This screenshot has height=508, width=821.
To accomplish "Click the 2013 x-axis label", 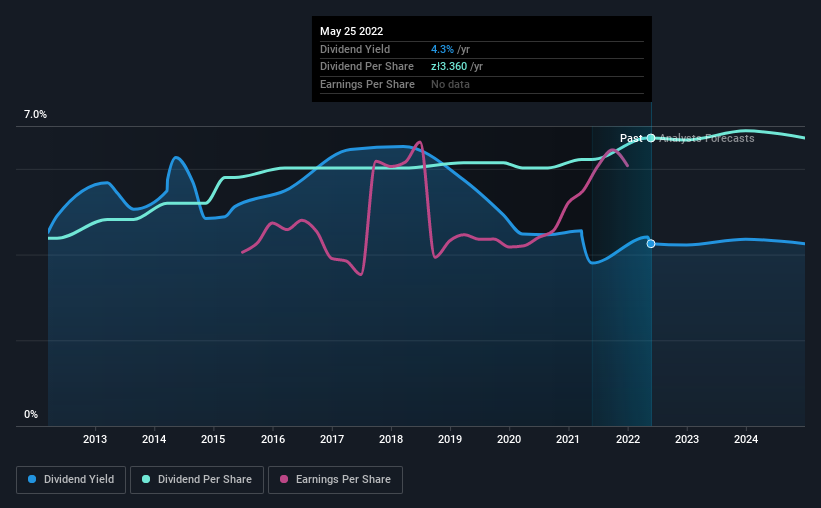I will tap(95, 439).
